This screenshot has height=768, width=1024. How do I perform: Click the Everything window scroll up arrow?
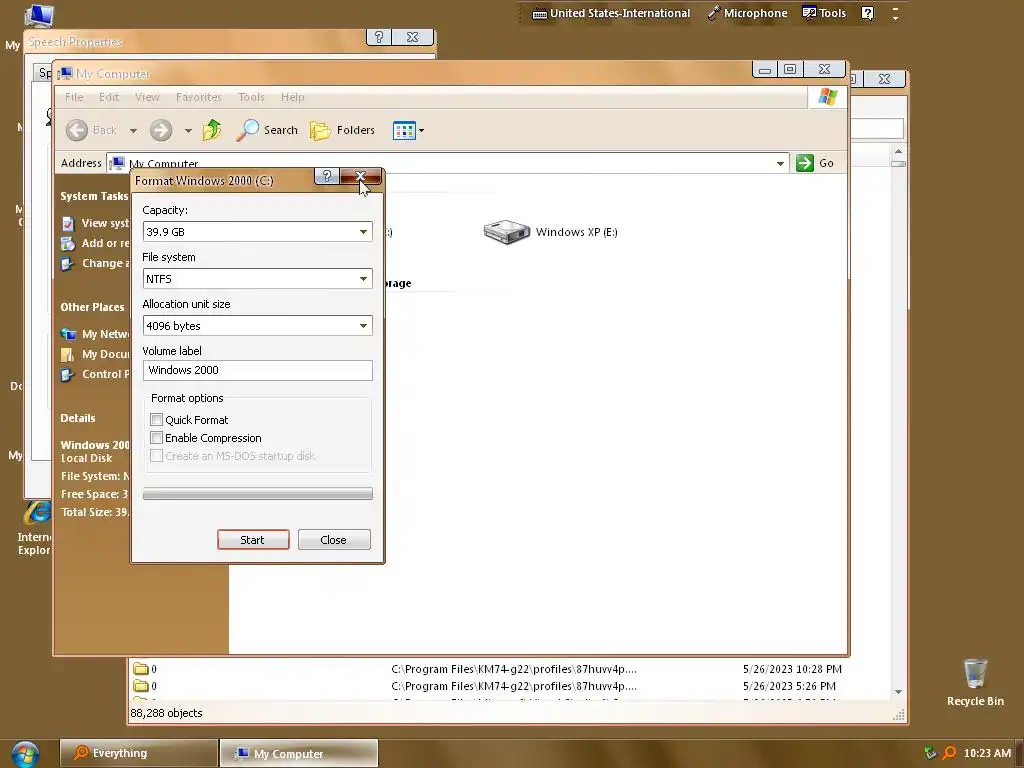[x=899, y=152]
